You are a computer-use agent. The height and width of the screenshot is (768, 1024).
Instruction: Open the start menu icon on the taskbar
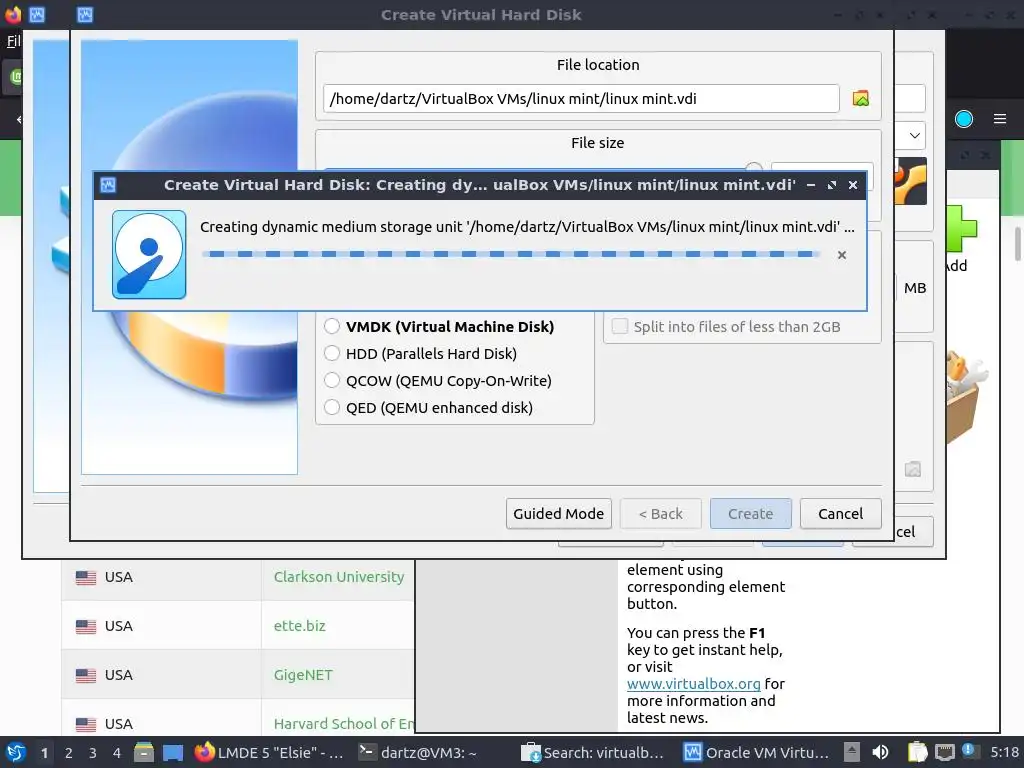pyautogui.click(x=16, y=752)
